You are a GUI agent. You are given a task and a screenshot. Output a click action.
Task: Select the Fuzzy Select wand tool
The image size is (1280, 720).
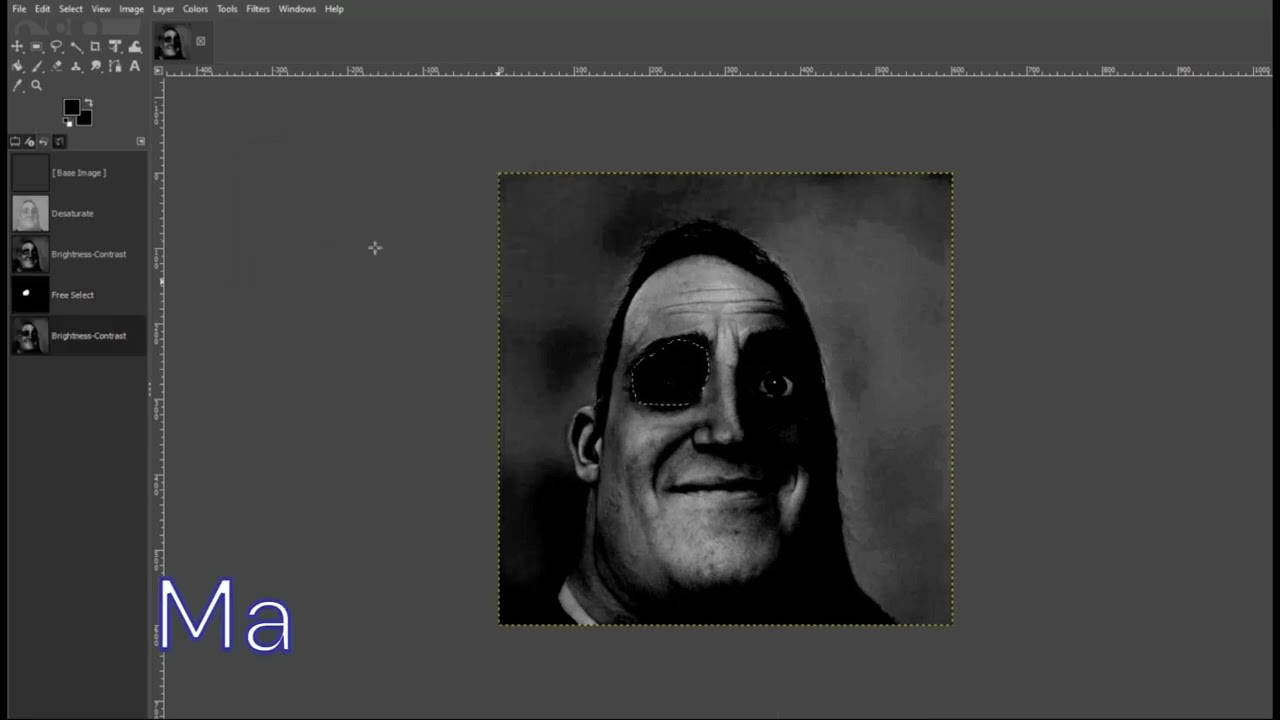pos(76,46)
